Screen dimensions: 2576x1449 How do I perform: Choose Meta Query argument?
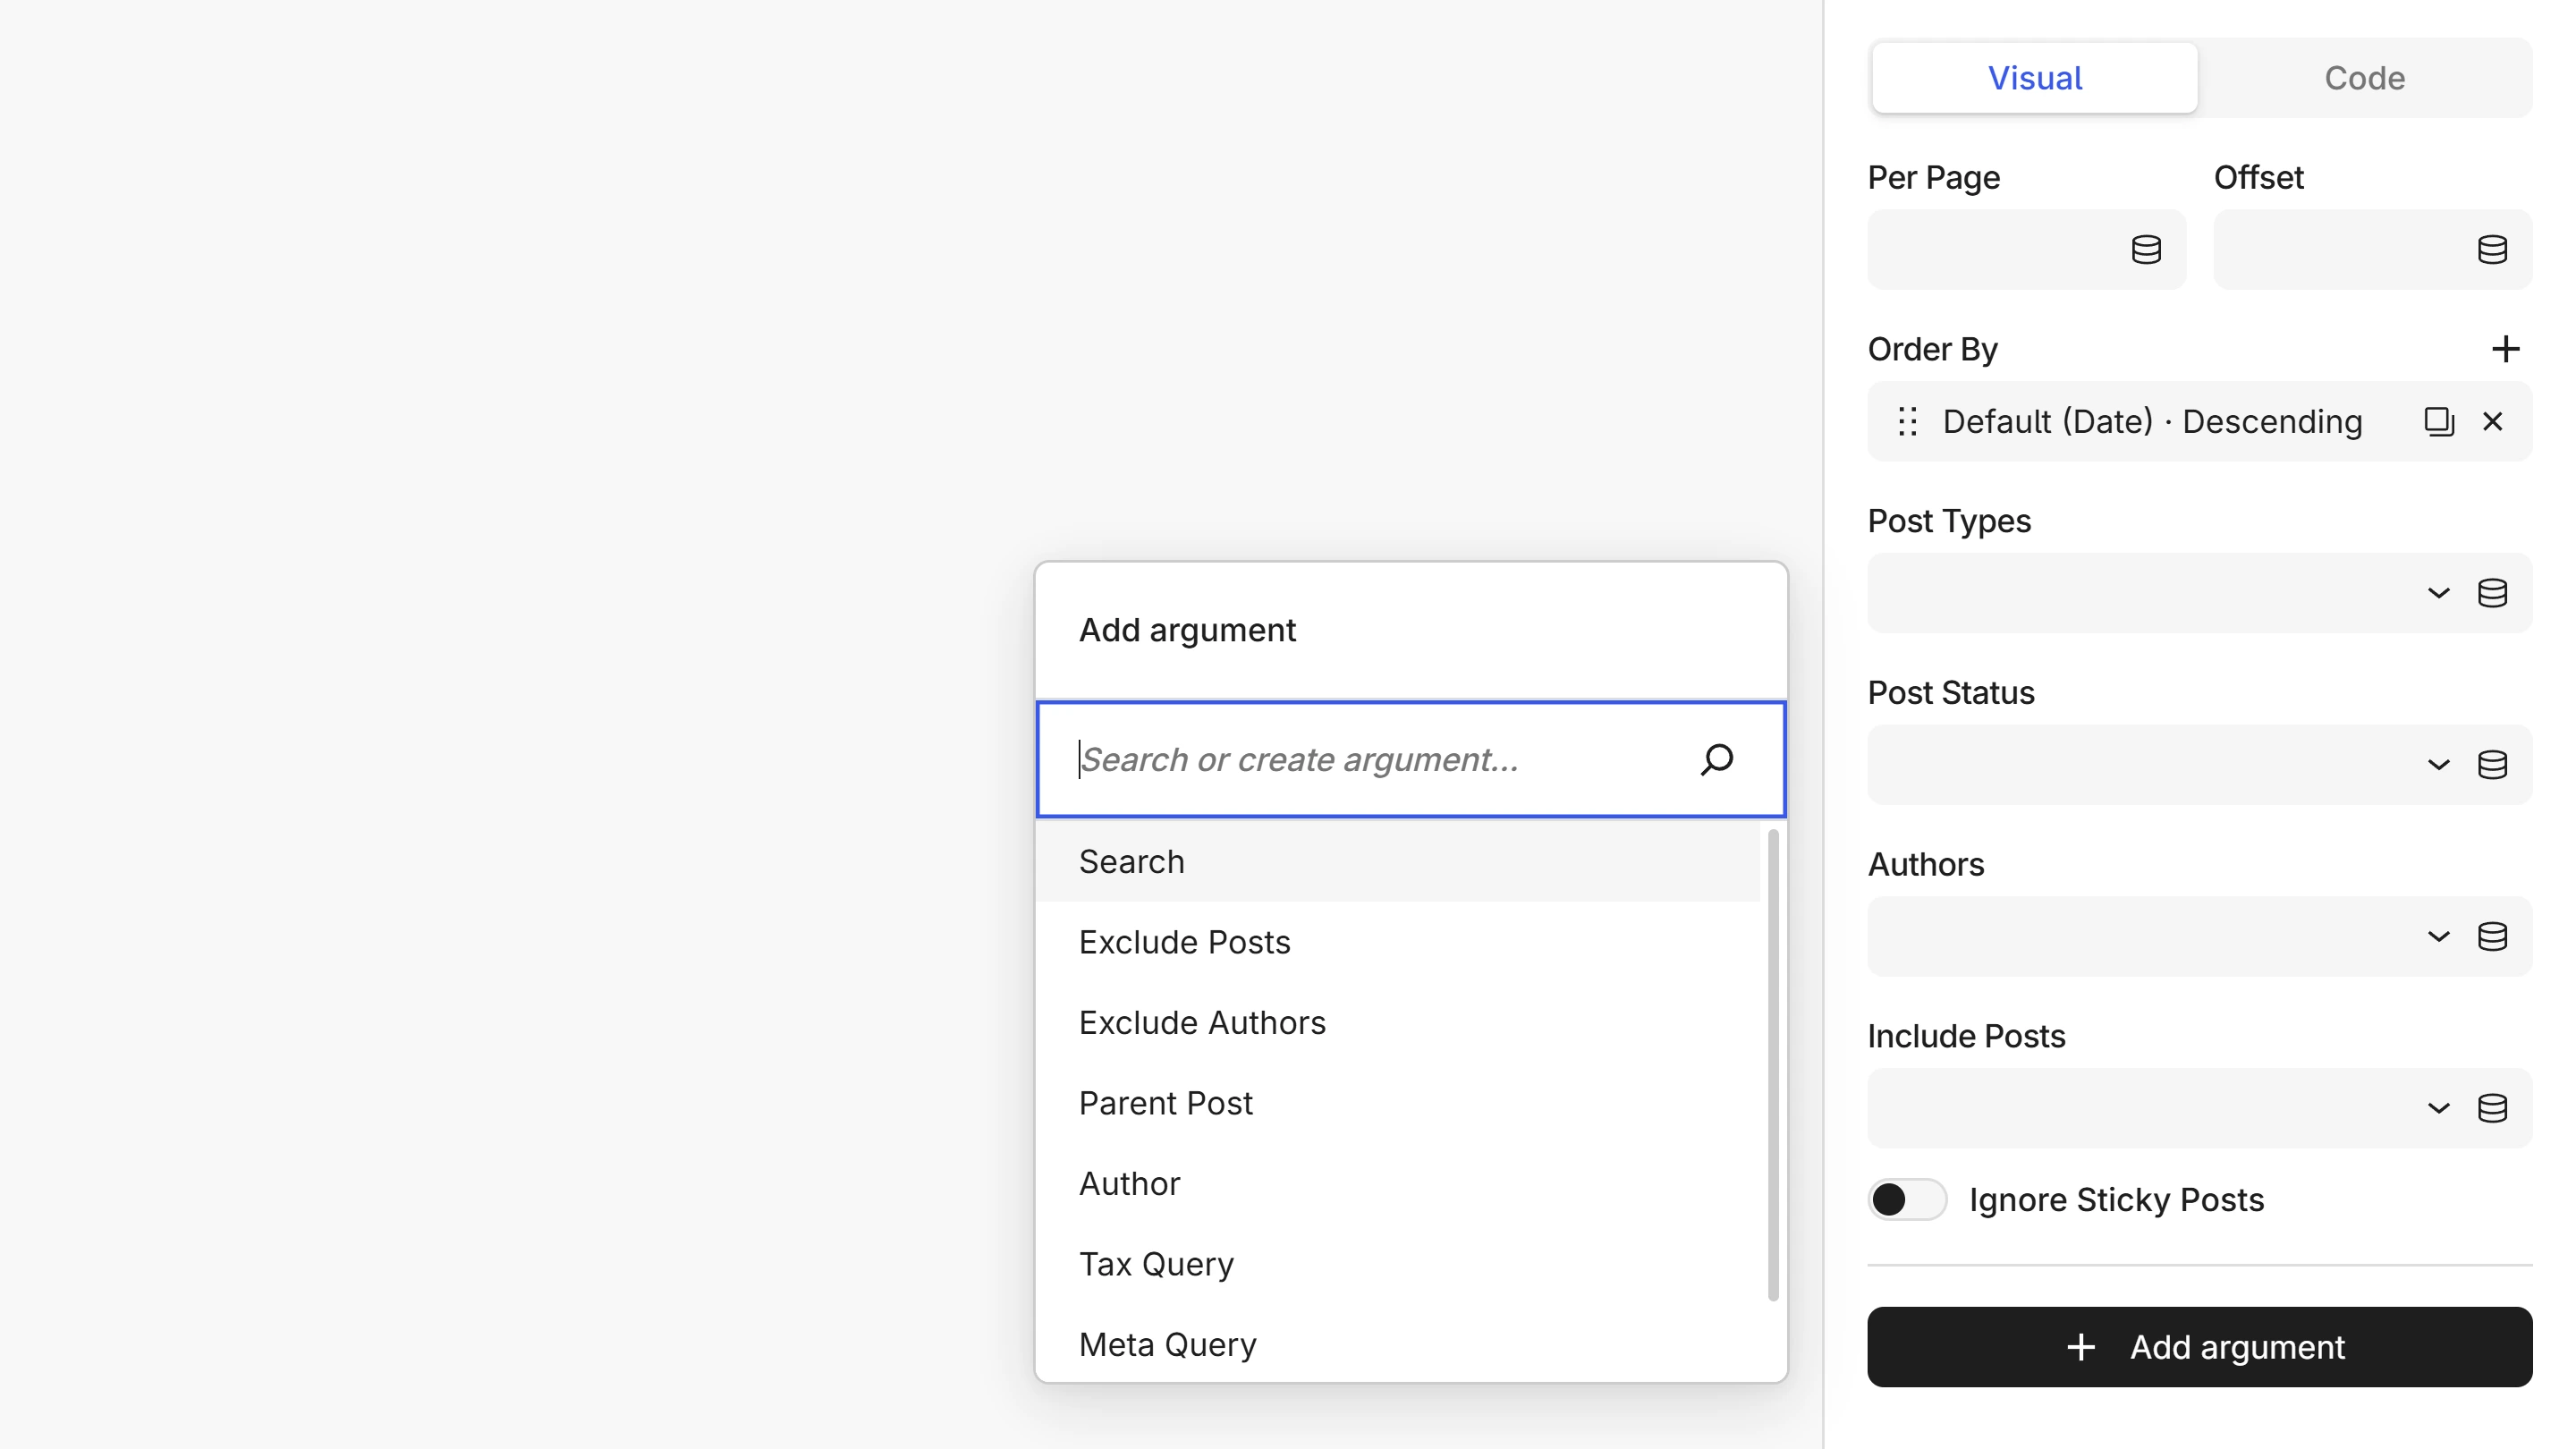1397,1345
